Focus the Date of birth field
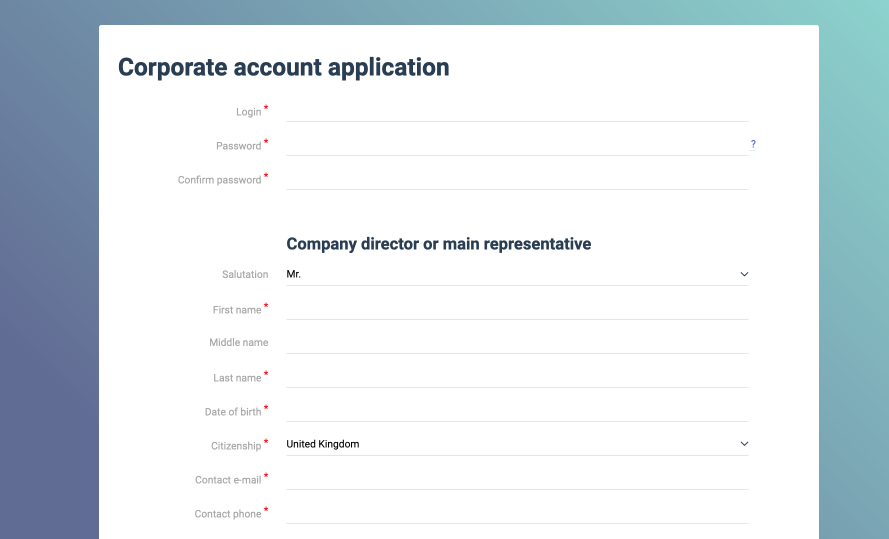The image size is (889, 539). pos(517,410)
